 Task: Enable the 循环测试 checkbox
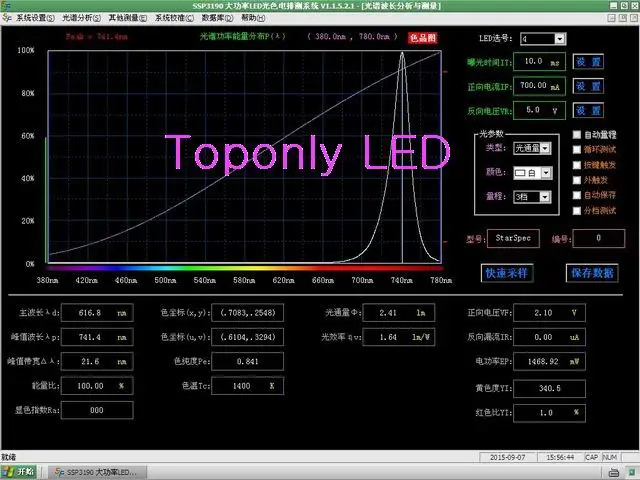click(577, 150)
